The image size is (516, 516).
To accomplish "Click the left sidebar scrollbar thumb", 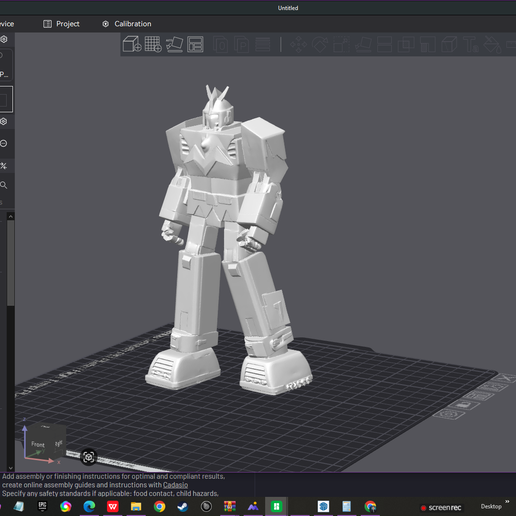I will point(11,263).
